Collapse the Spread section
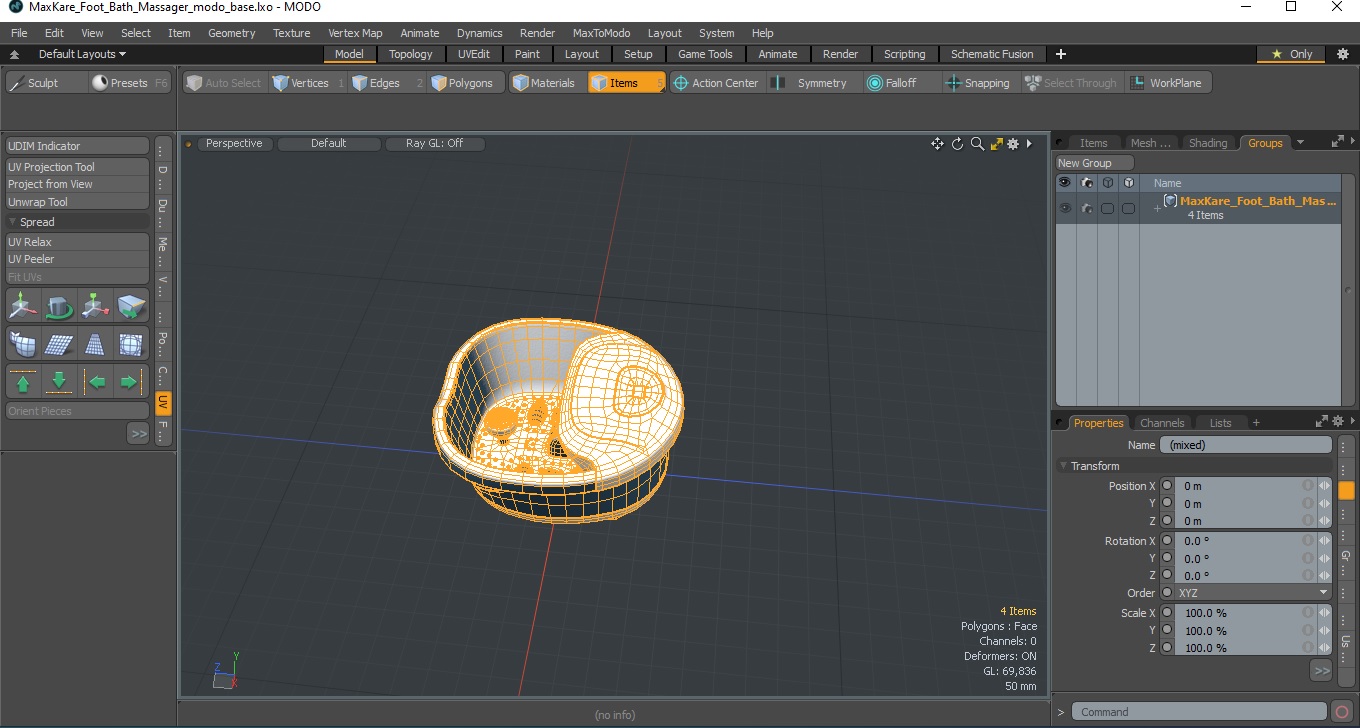 pos(13,222)
